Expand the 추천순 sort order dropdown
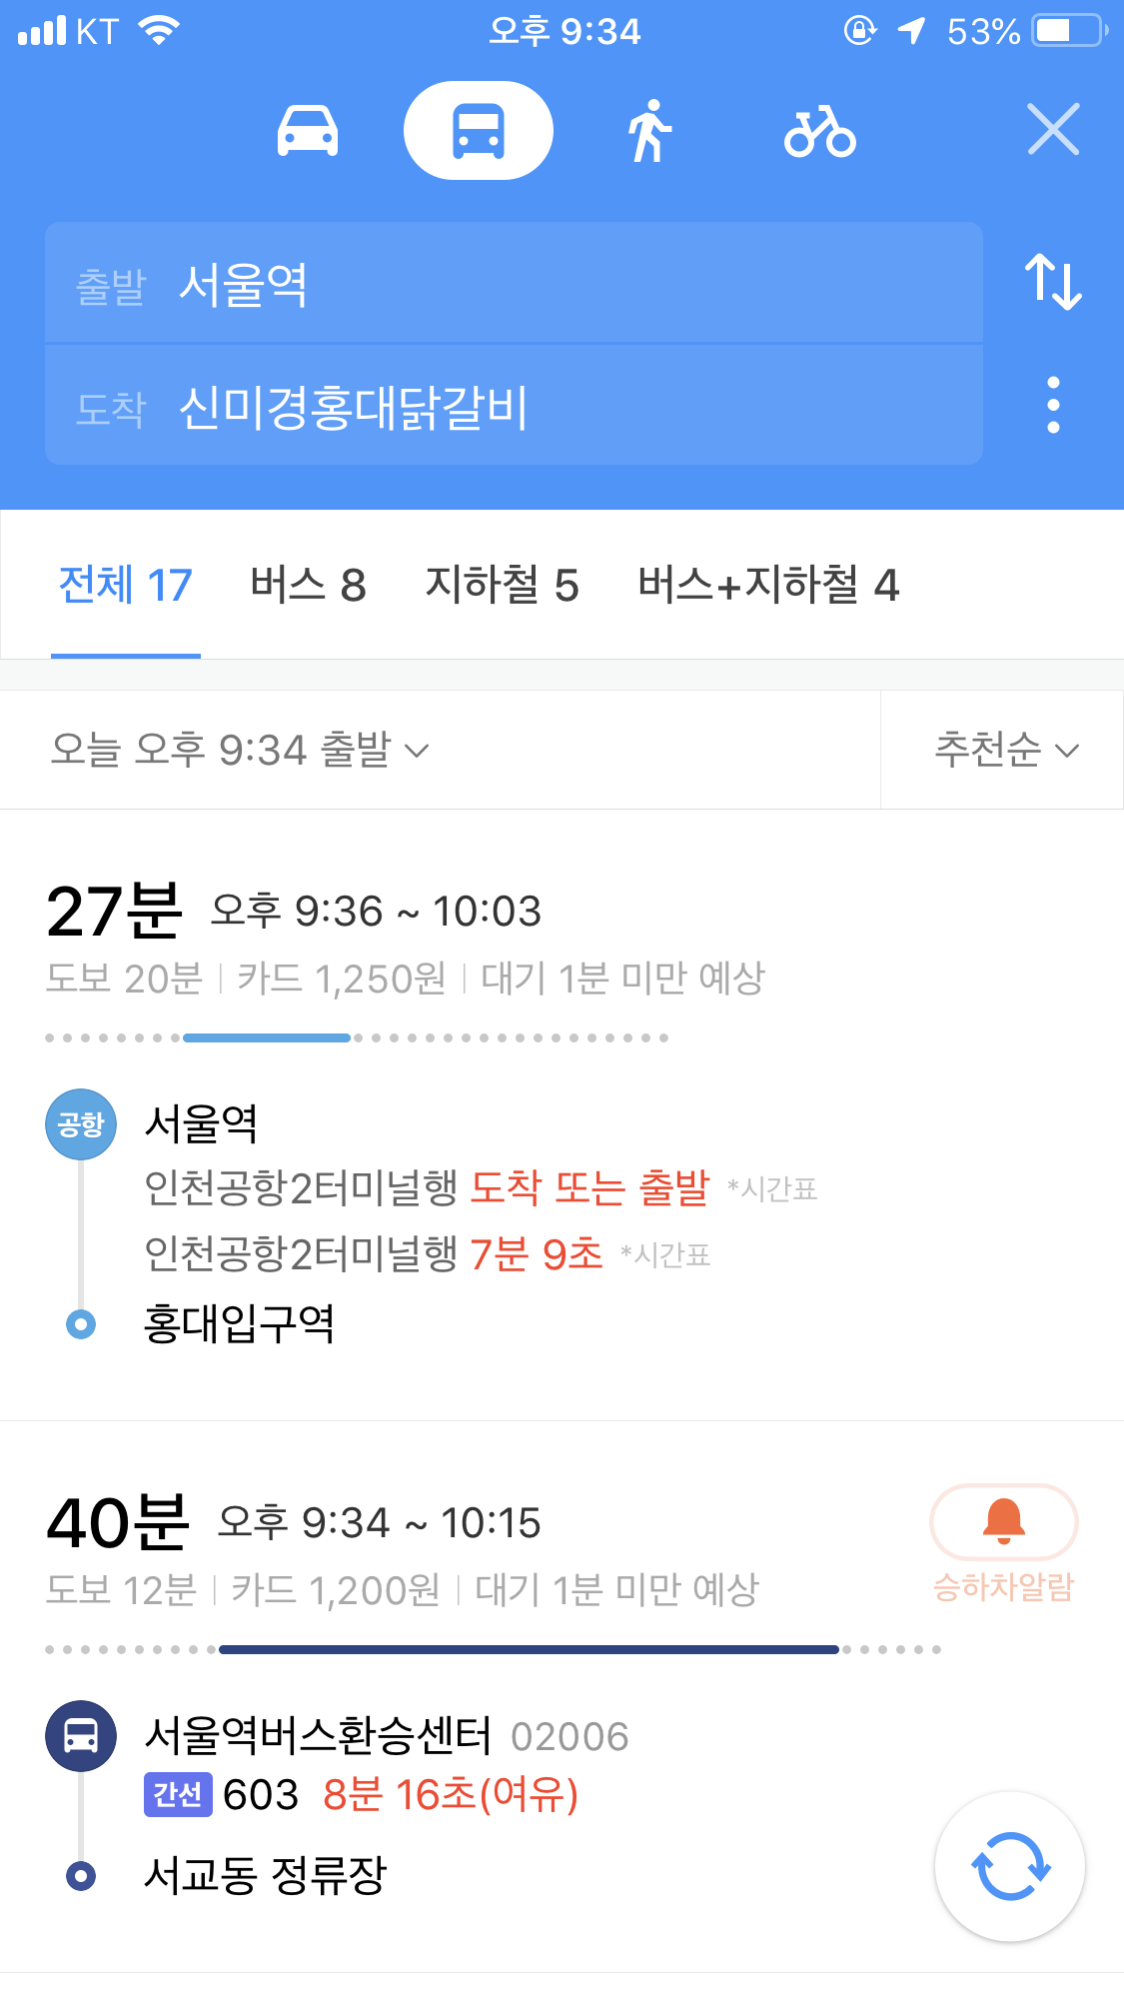The image size is (1124, 2000). (x=1005, y=750)
